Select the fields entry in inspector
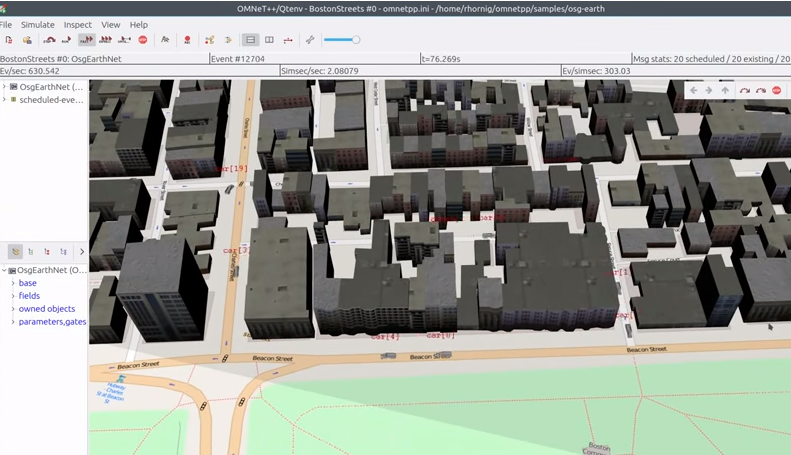Viewport: 791px width, 455px height. point(29,296)
